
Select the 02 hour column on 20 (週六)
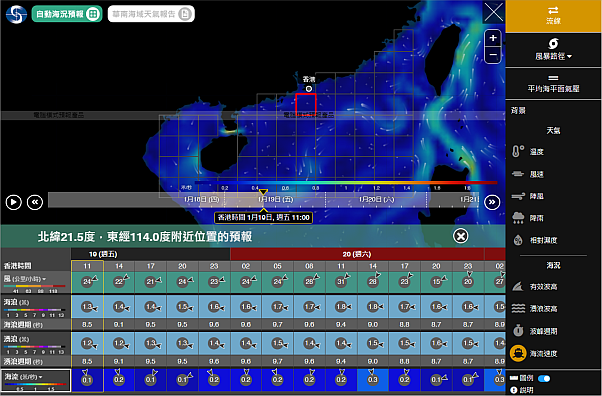[x=246, y=266]
